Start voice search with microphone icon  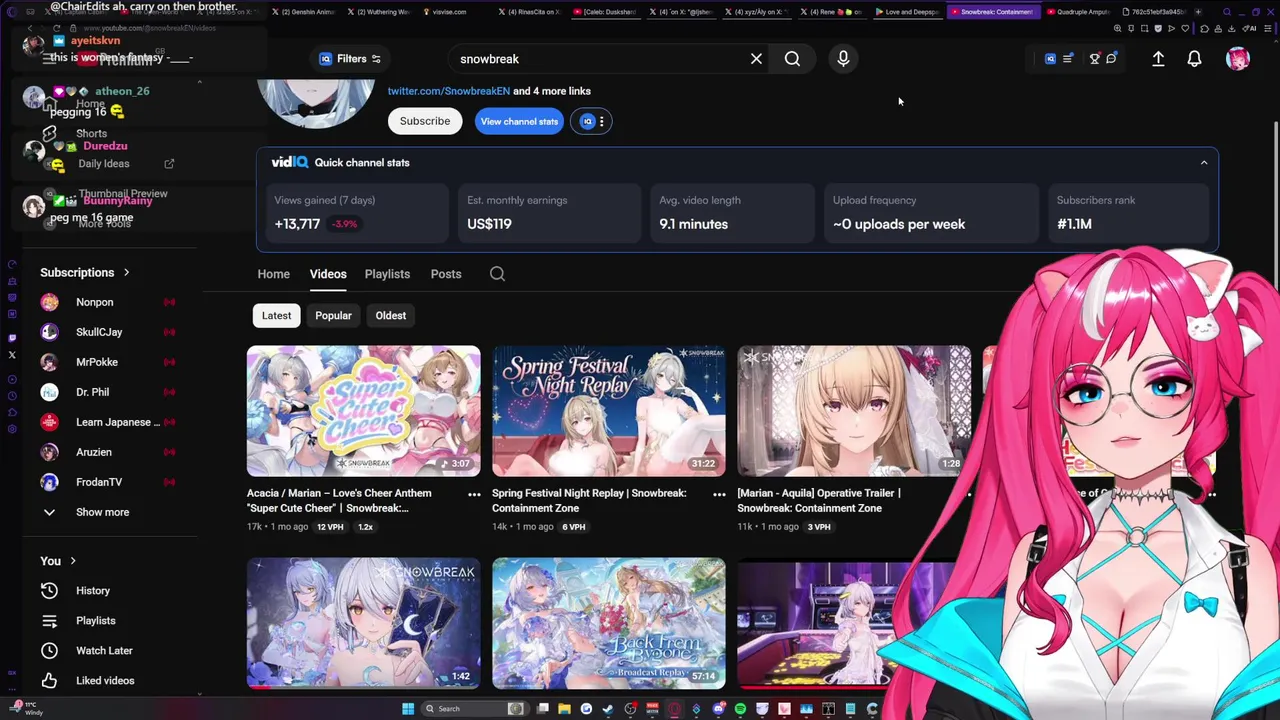pyautogui.click(x=843, y=59)
